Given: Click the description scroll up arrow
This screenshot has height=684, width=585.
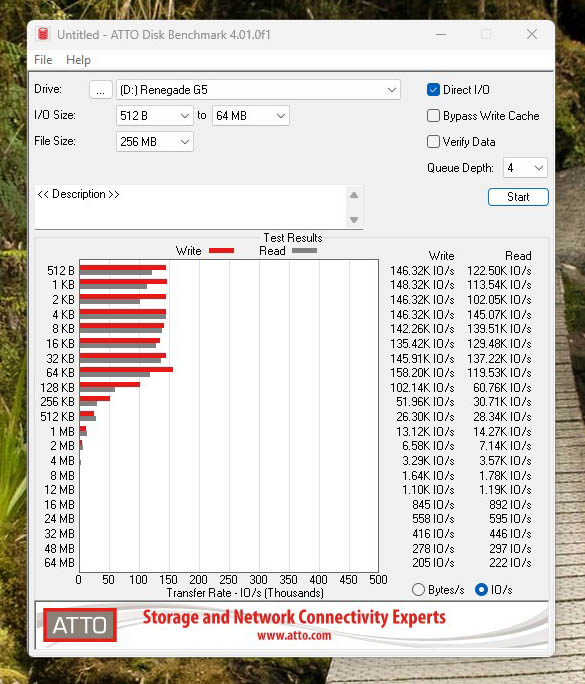Looking at the screenshot, I should [x=354, y=195].
